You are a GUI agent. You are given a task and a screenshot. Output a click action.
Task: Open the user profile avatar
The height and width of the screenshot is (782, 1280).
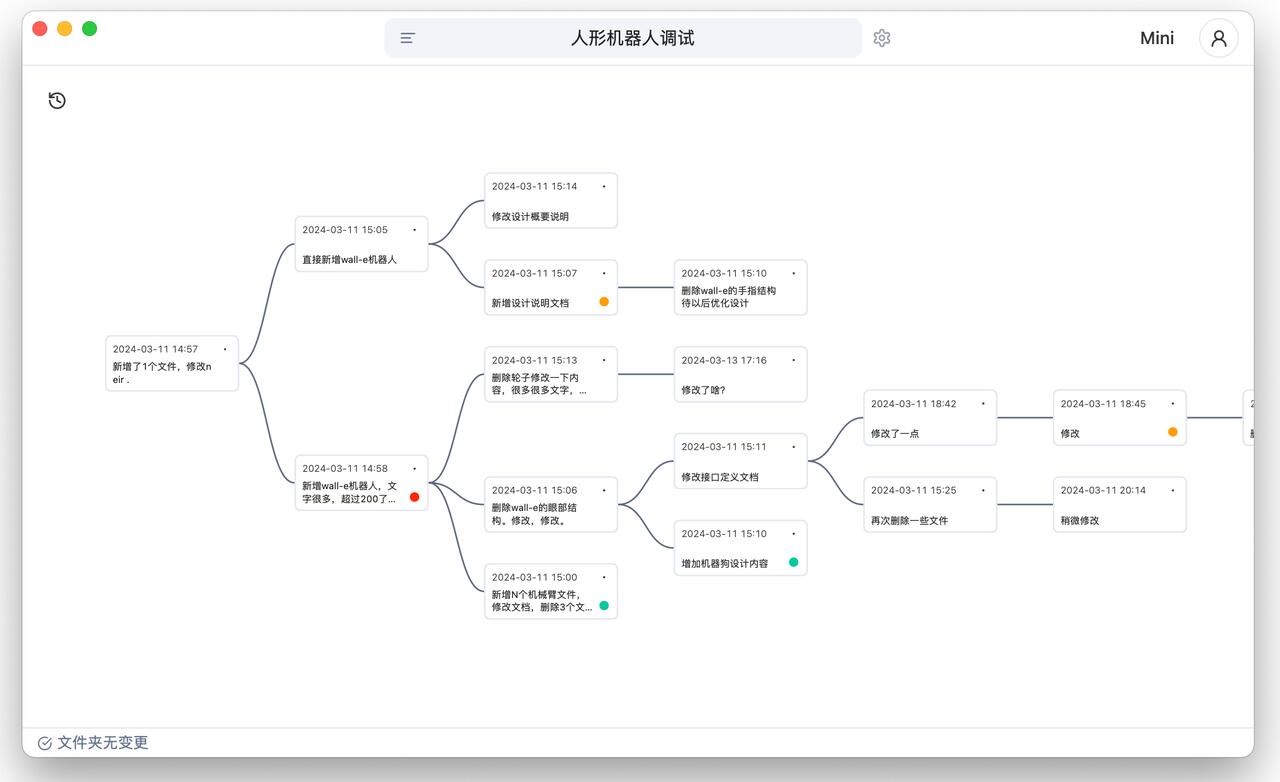click(1218, 38)
